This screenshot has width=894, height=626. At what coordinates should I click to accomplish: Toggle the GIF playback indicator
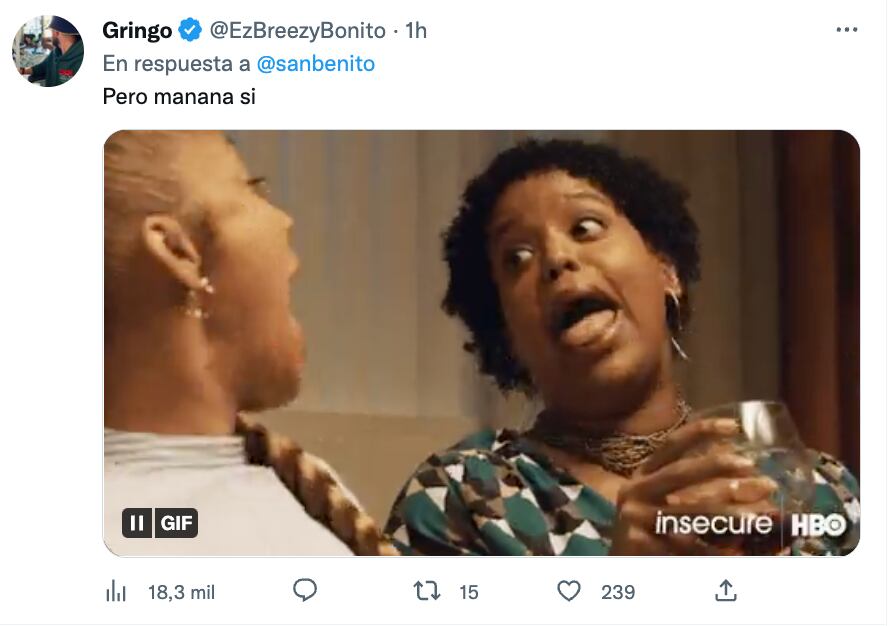click(137, 523)
